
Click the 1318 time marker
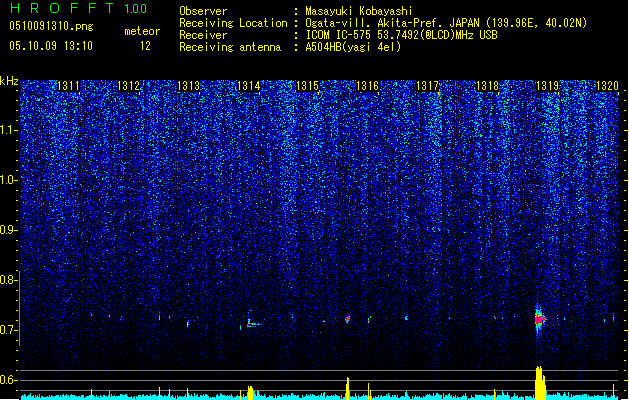point(487,86)
